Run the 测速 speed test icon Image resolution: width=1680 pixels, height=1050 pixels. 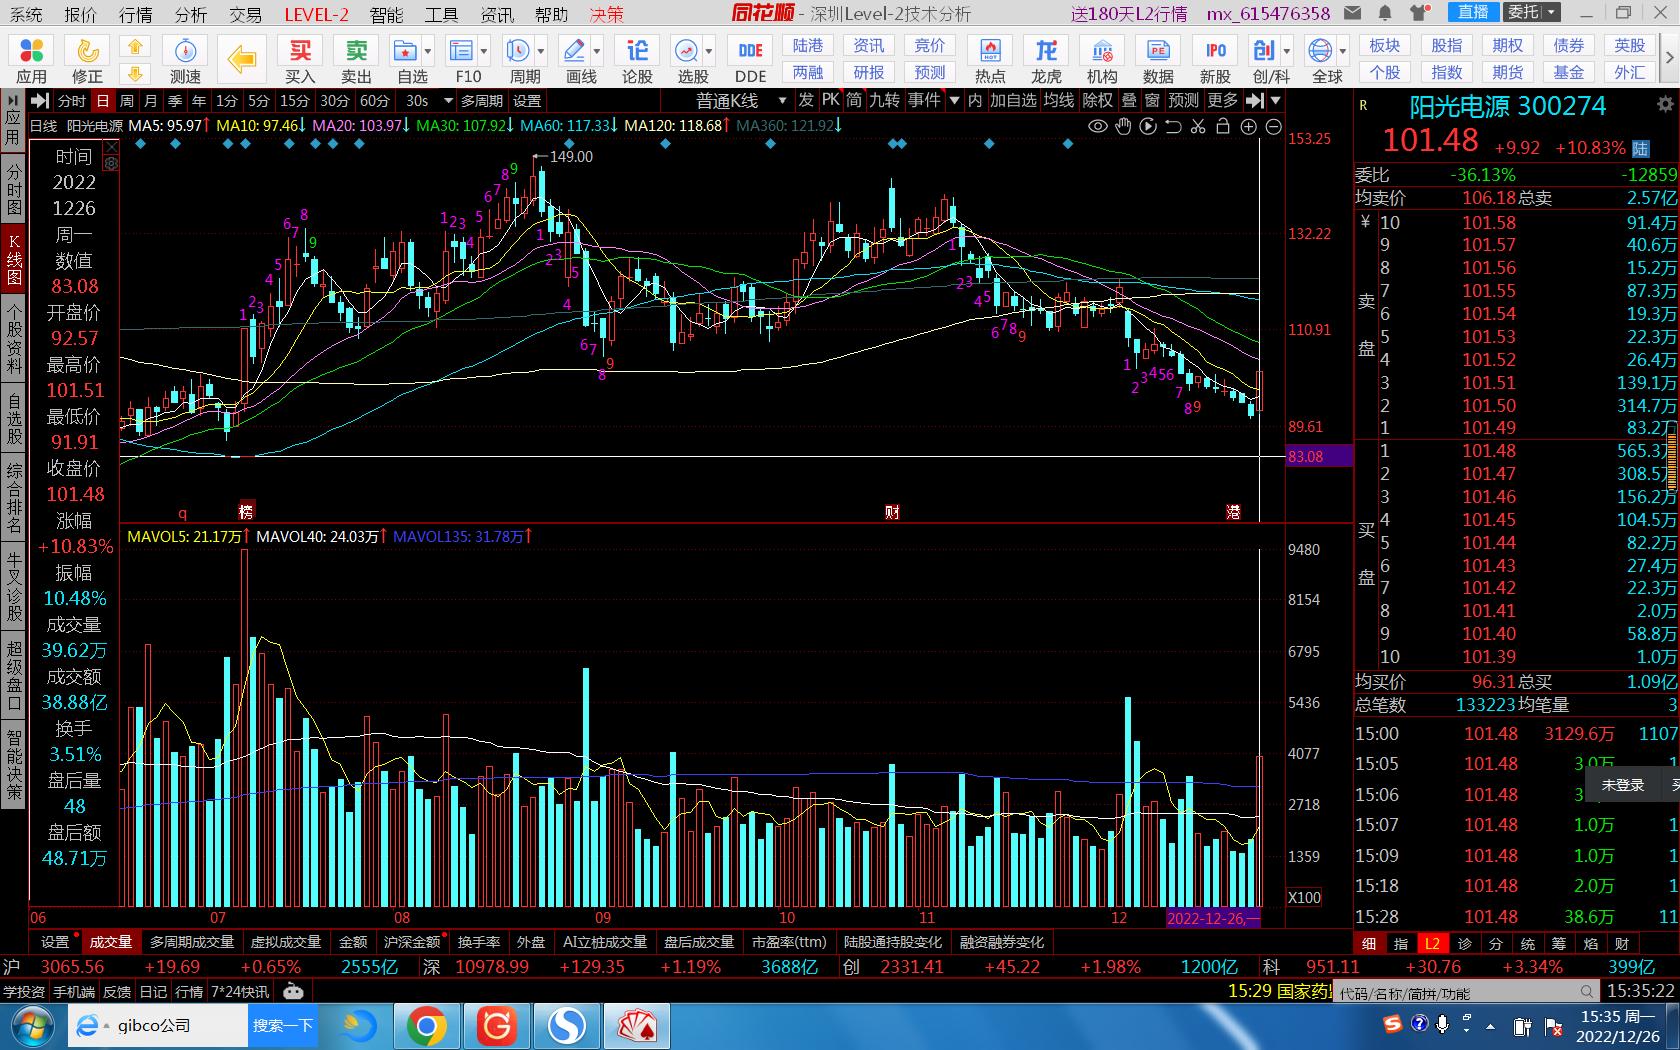(185, 60)
